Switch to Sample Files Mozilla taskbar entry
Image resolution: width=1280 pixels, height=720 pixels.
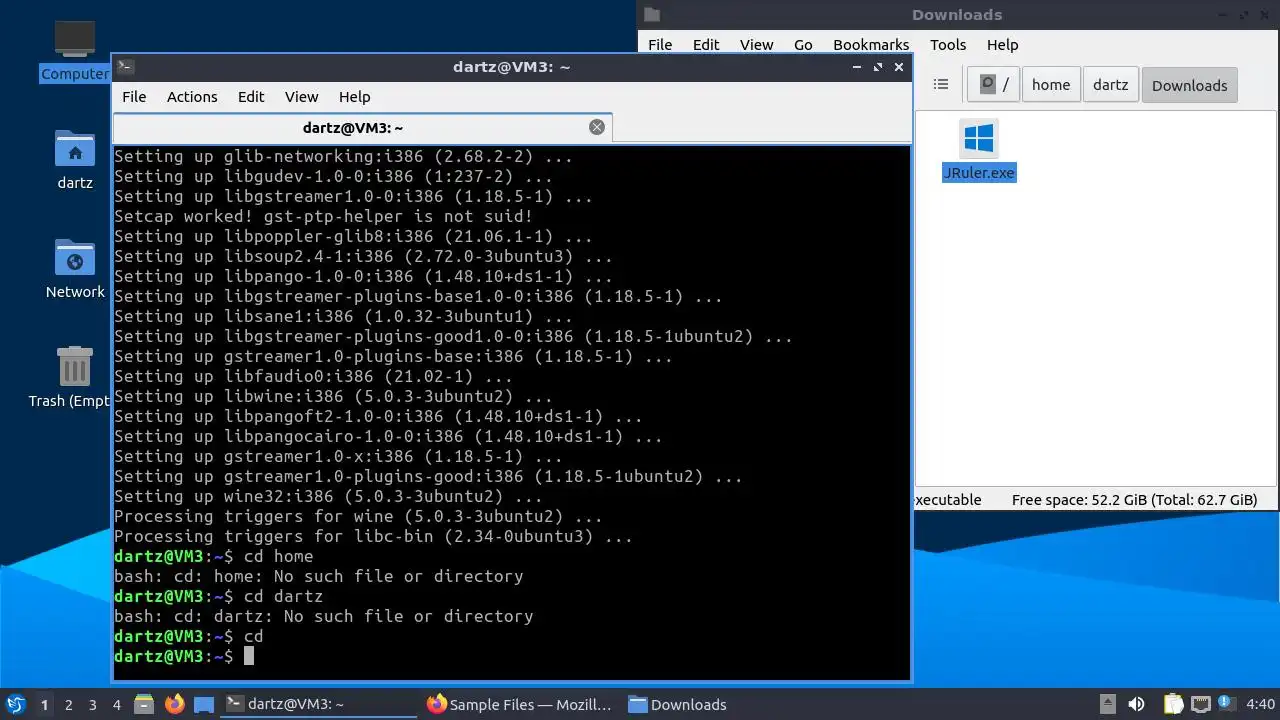[x=519, y=704]
